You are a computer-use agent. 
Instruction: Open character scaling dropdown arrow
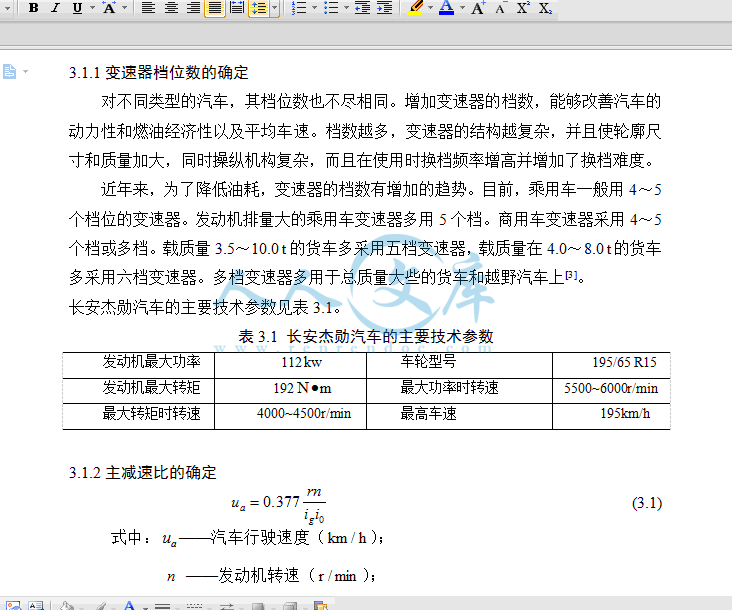pos(125,7)
